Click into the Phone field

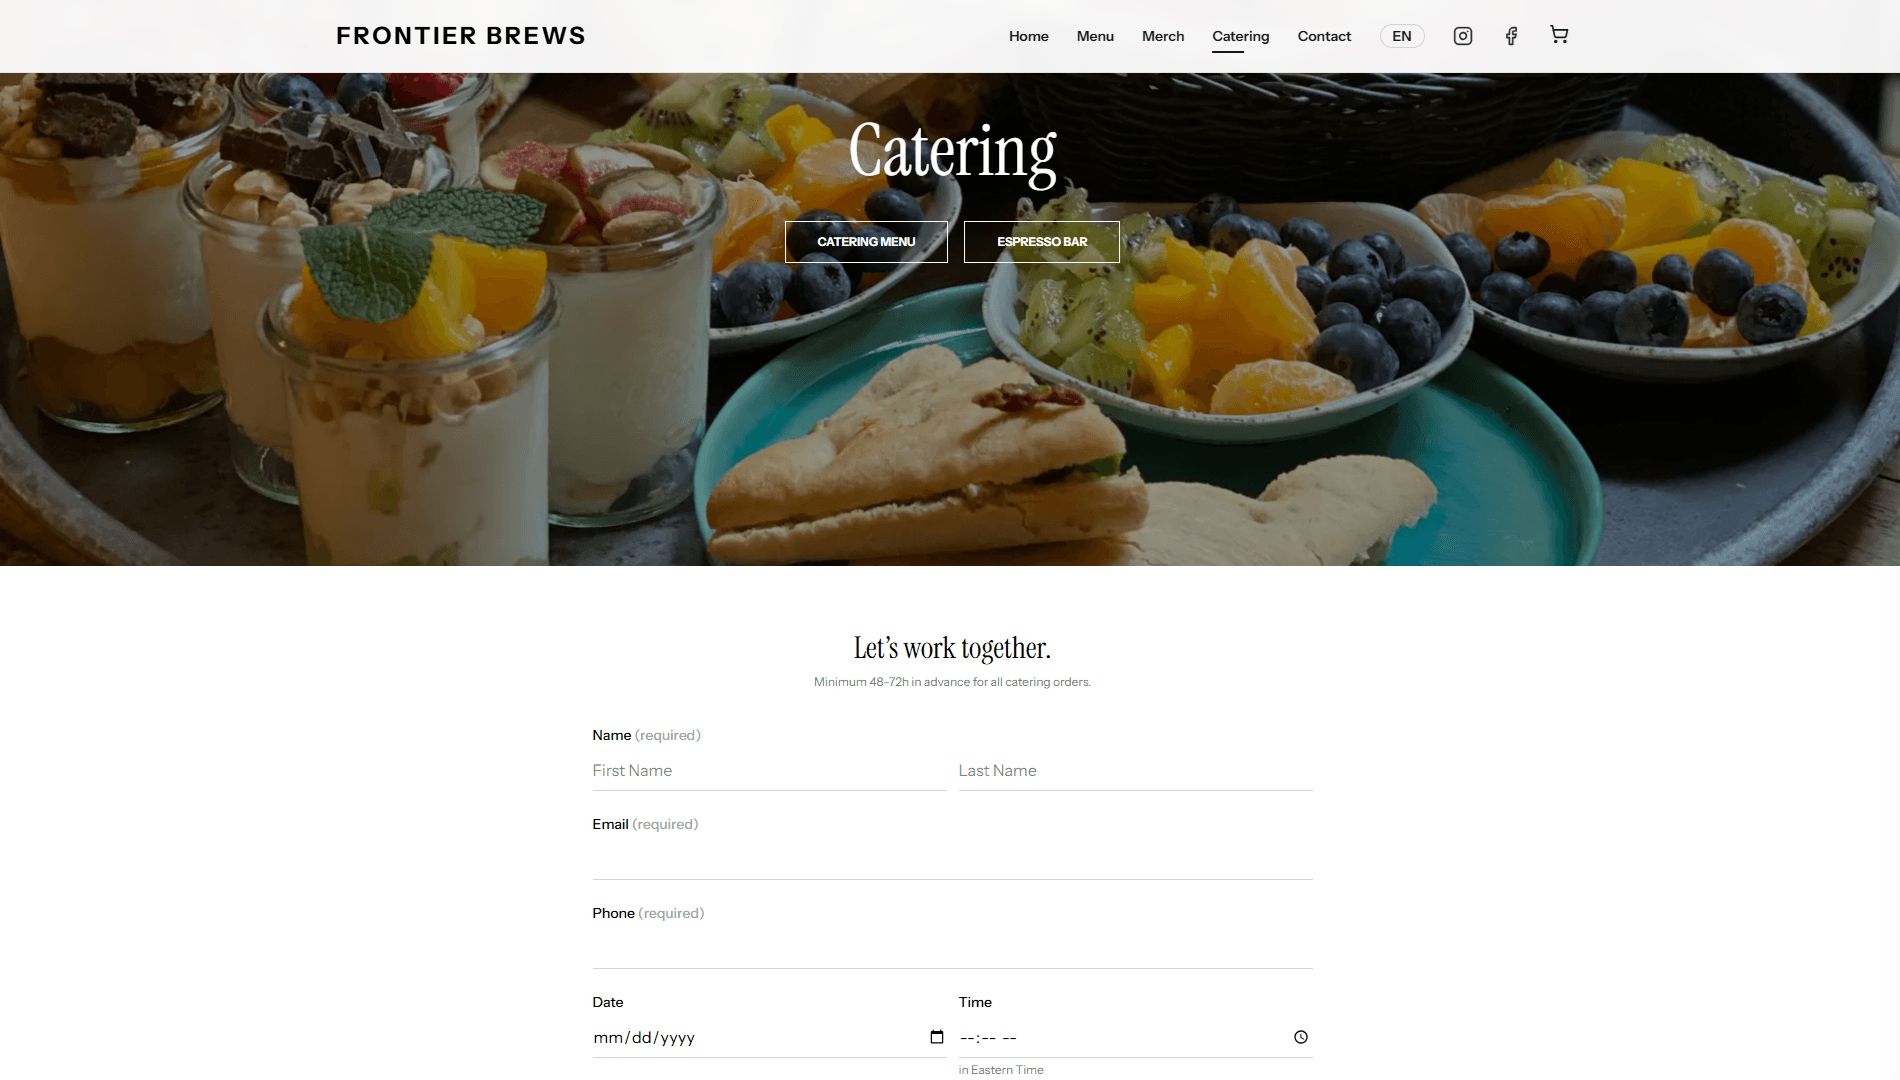pos(952,949)
